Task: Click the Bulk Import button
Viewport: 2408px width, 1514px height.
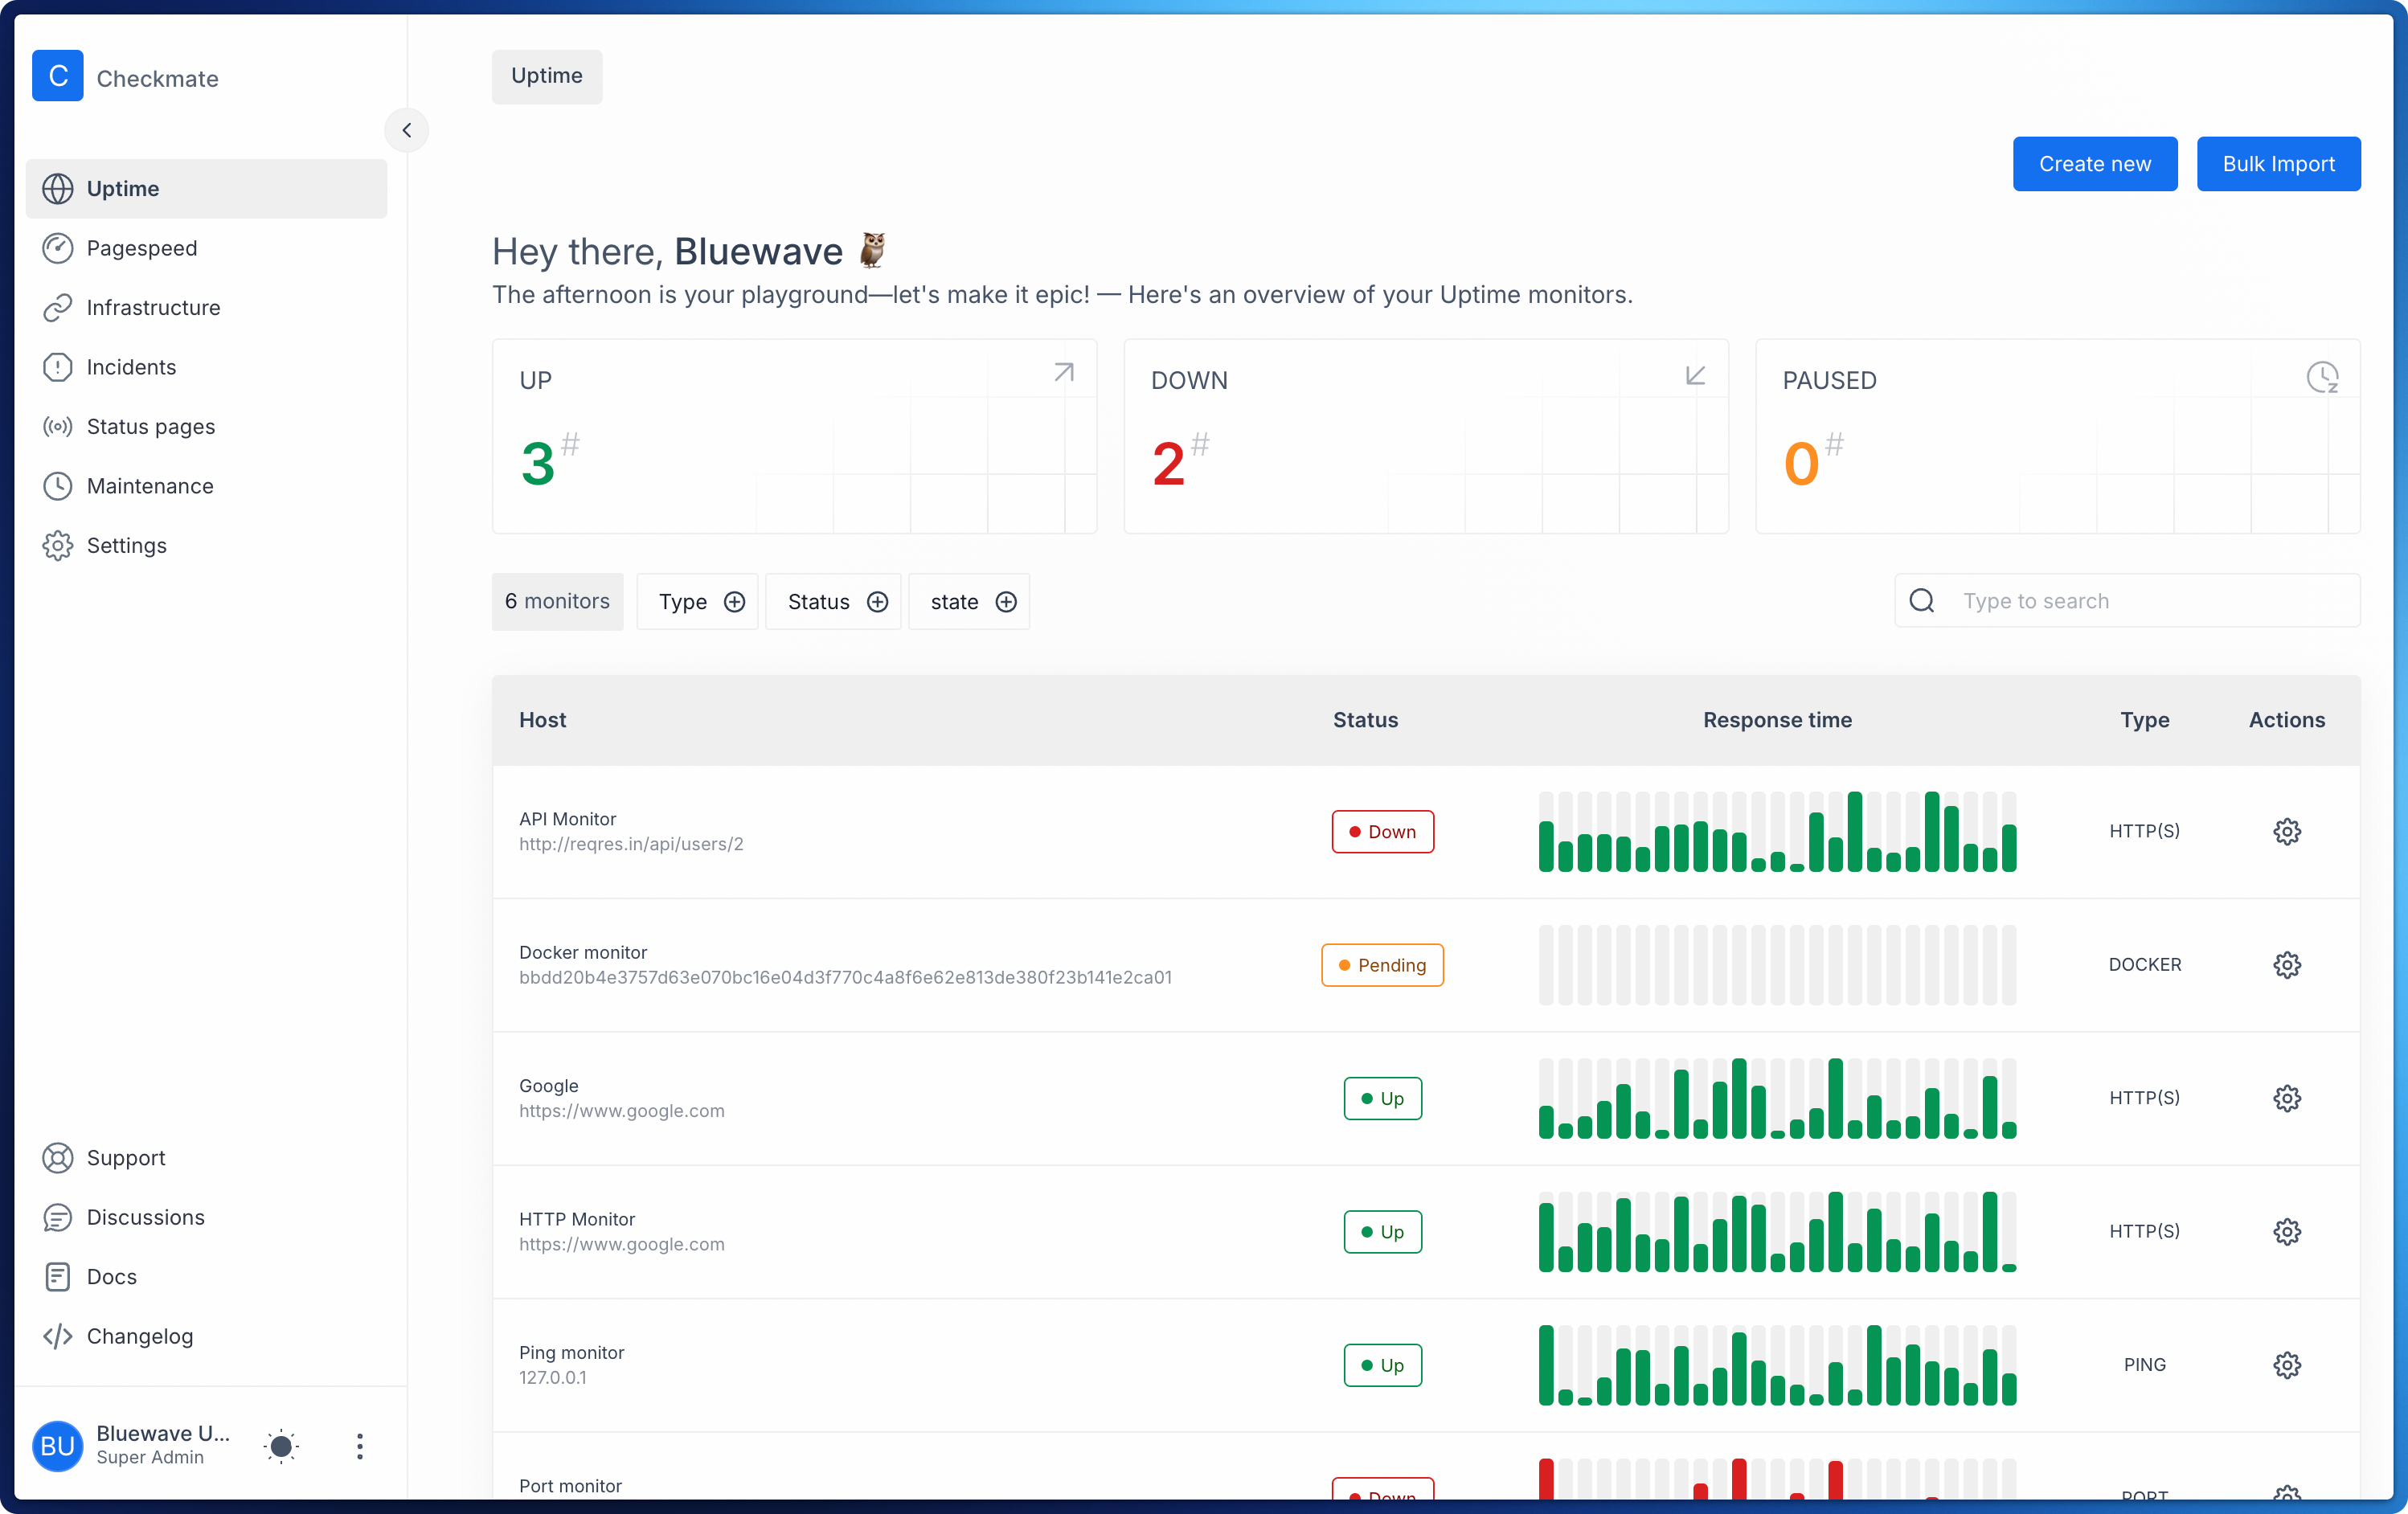Action: pyautogui.click(x=2278, y=164)
